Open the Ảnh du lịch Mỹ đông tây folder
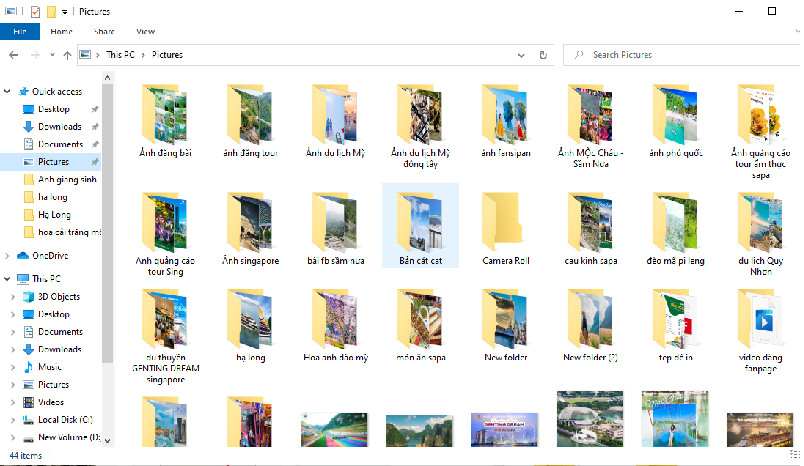 click(420, 126)
